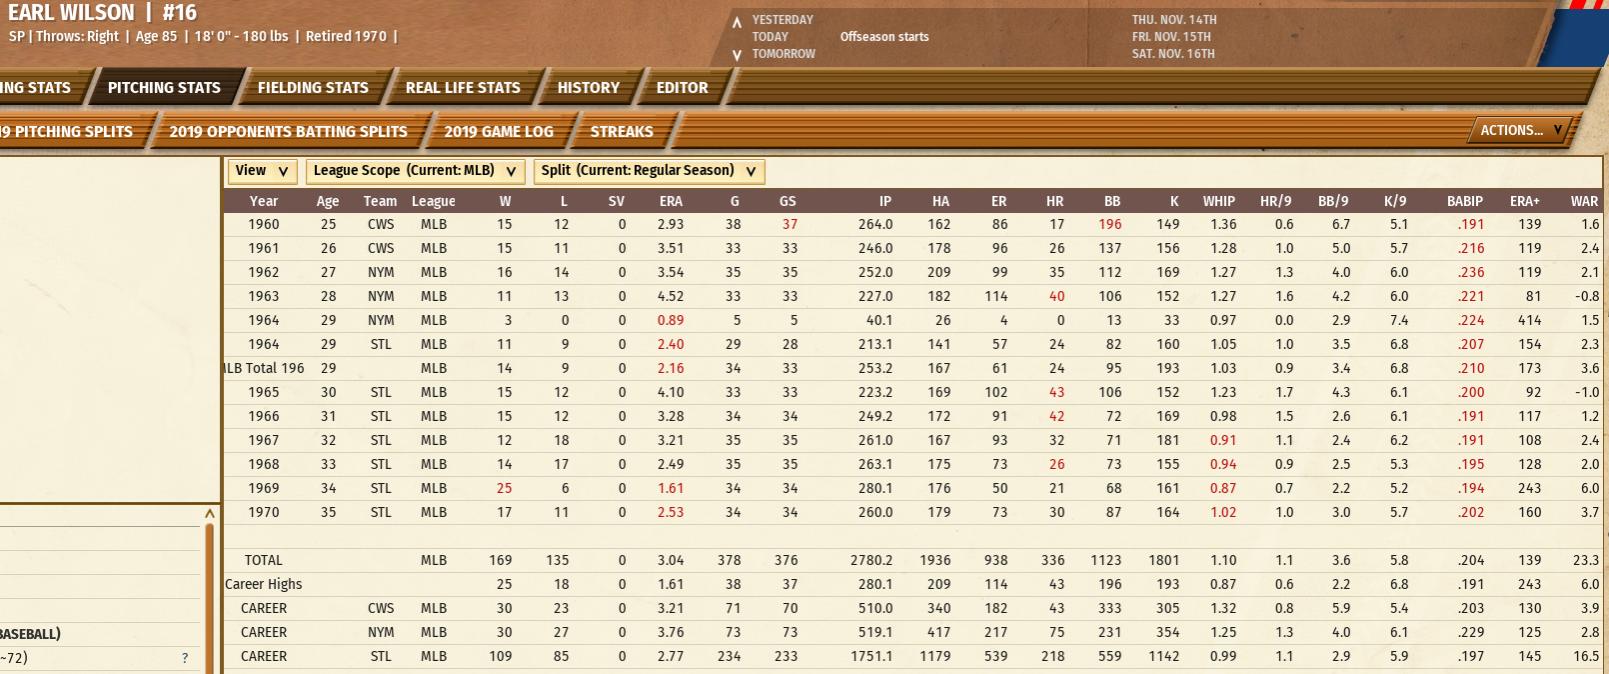Open the League Scope dropdown
This screenshot has width=1609, height=674.
click(414, 171)
